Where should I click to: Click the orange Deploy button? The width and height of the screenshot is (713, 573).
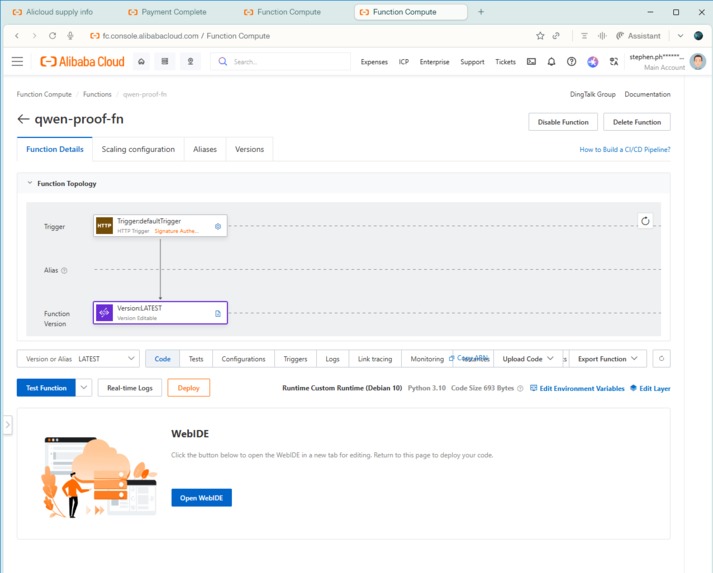click(188, 388)
